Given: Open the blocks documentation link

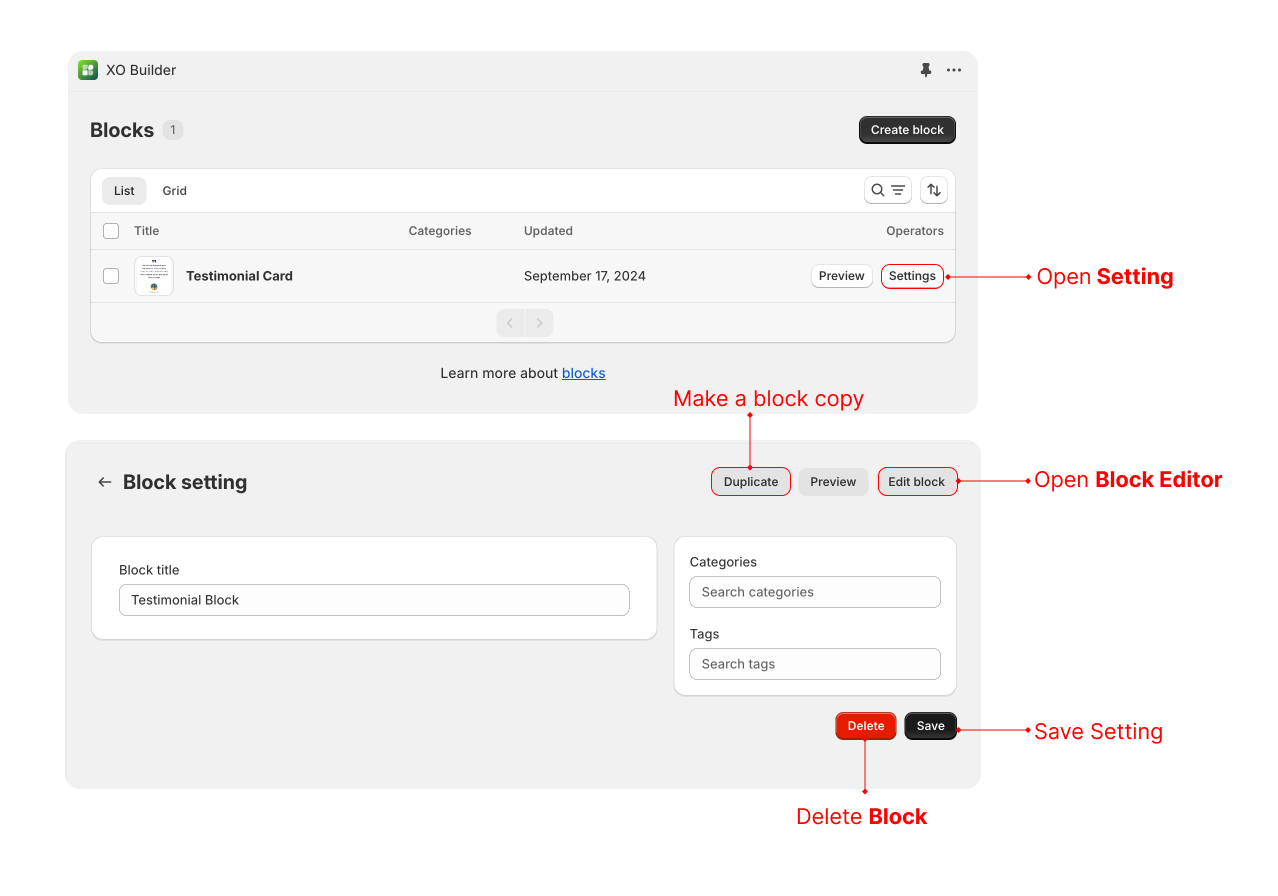Looking at the screenshot, I should point(583,373).
